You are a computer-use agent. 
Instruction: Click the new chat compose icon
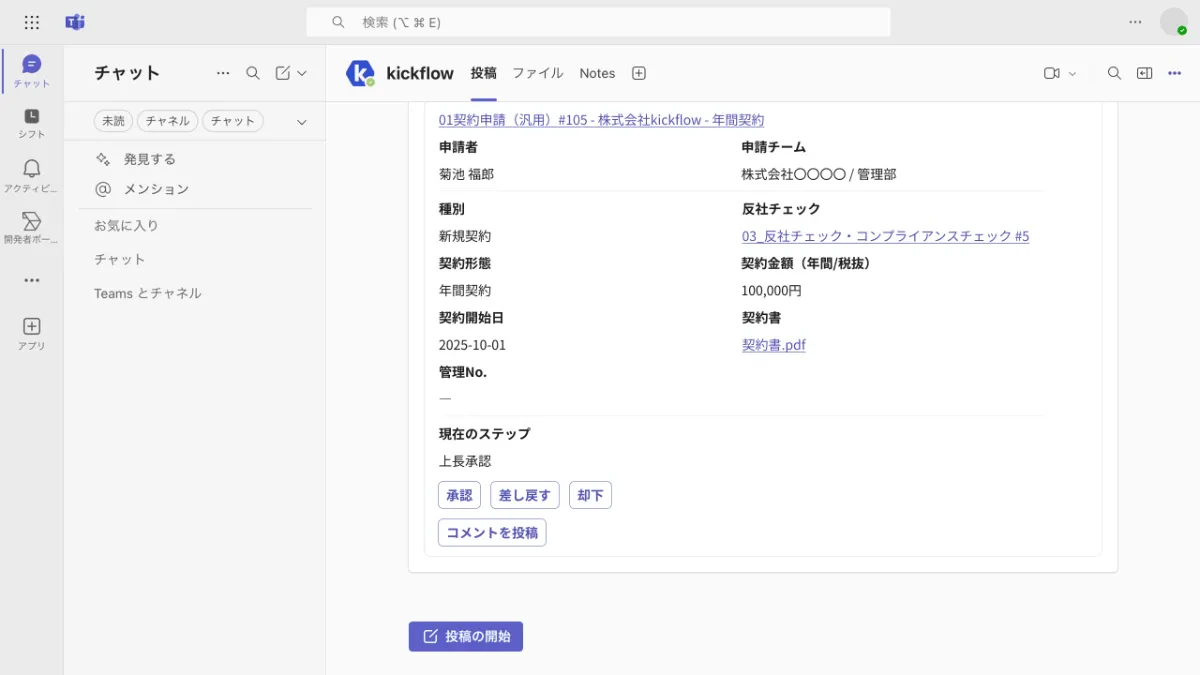point(283,73)
